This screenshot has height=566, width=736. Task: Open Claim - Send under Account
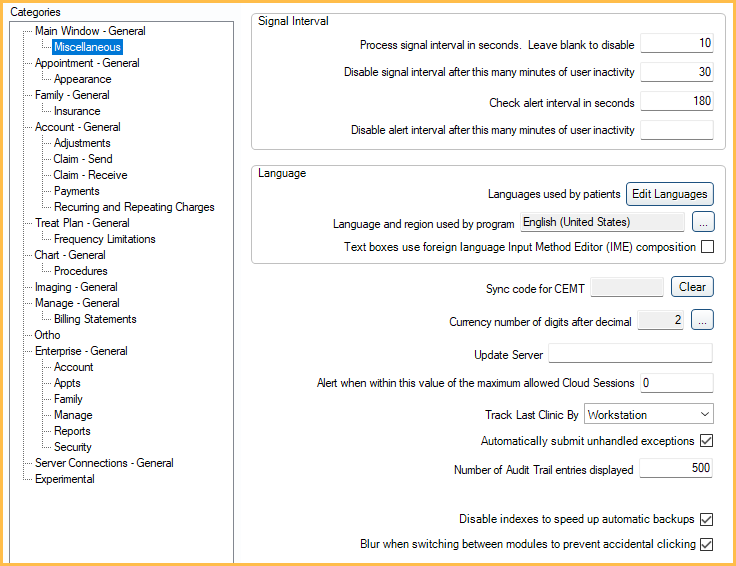click(83, 159)
